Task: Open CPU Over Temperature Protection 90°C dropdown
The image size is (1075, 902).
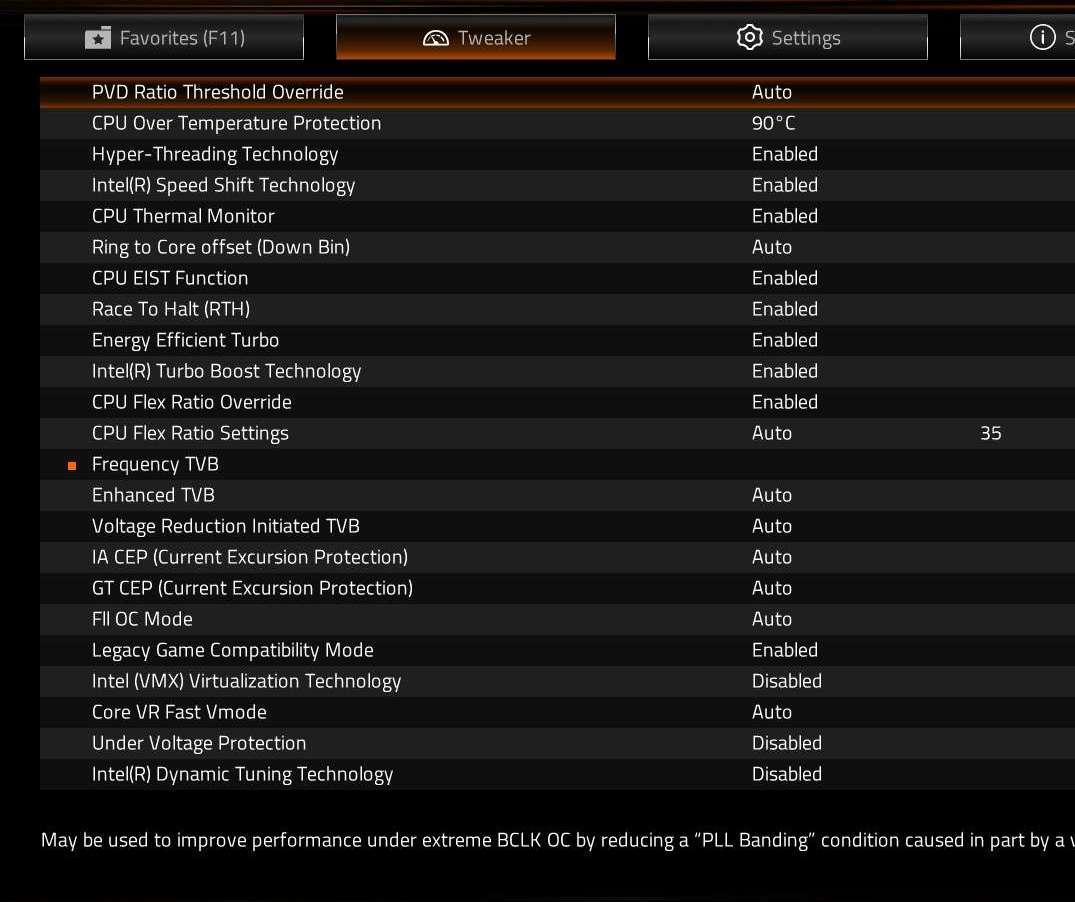Action: click(774, 123)
